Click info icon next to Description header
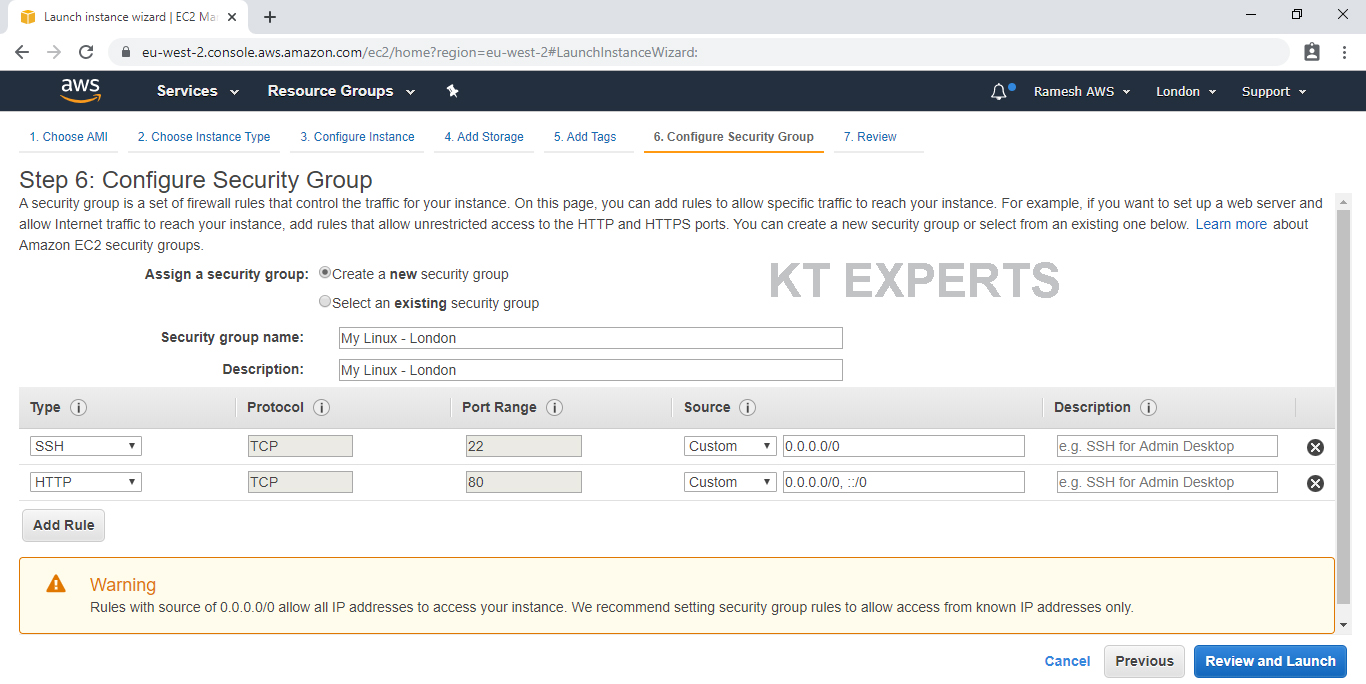Screen dimensions: 1366x684 coord(1148,408)
